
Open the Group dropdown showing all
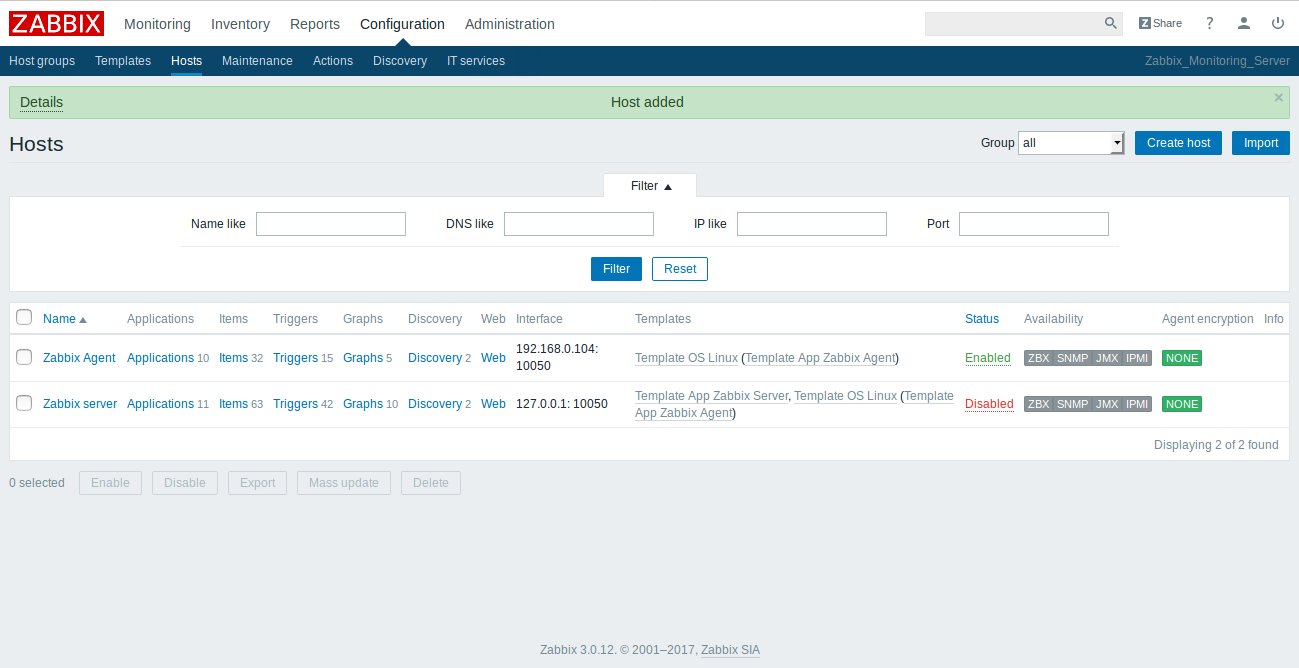1070,142
